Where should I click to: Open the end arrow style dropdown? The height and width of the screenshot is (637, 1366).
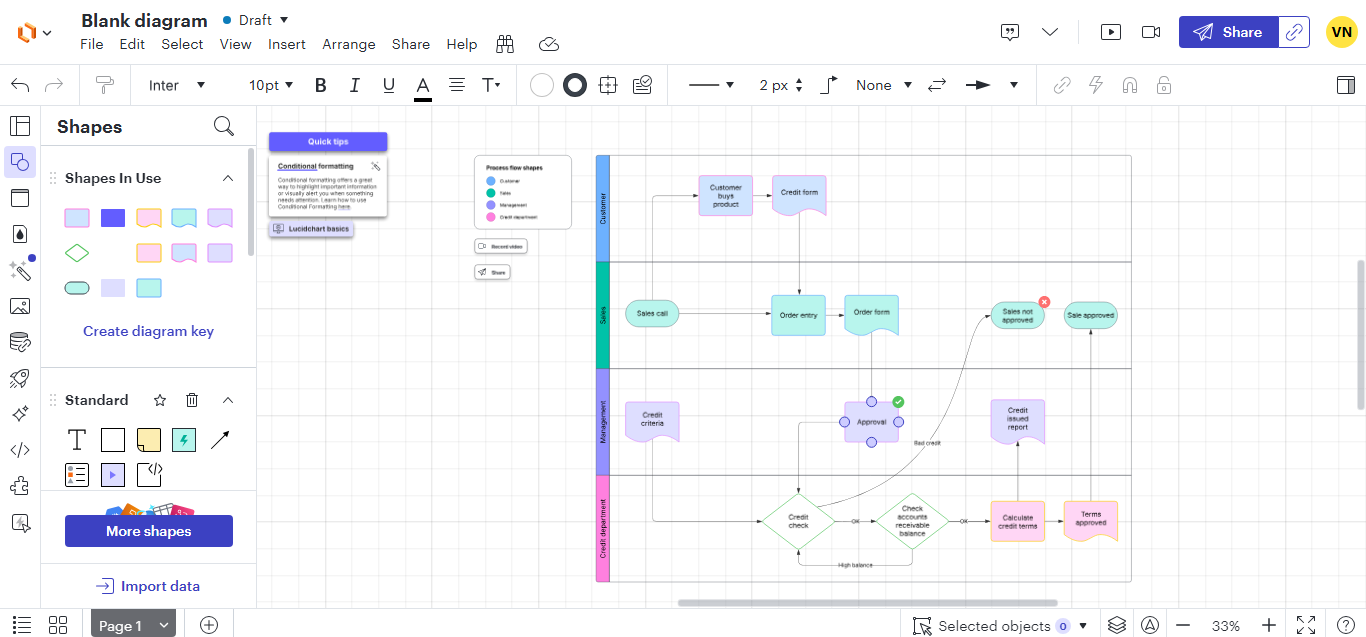pos(992,85)
